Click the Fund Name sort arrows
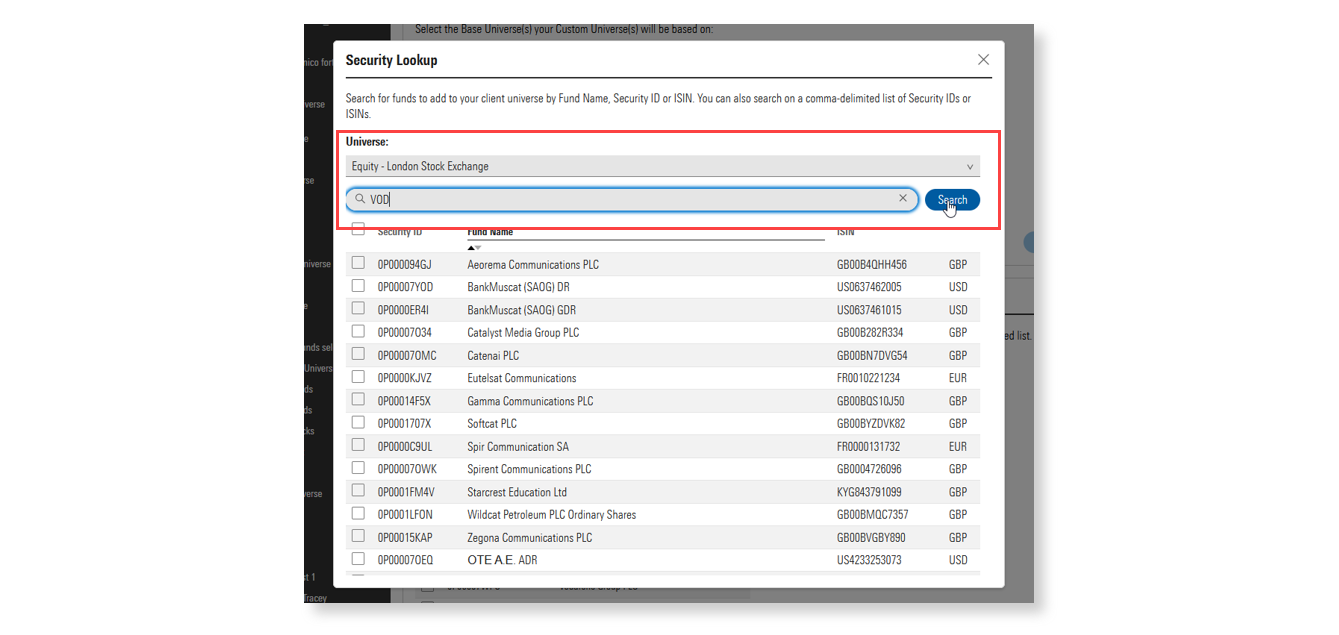 (x=475, y=247)
